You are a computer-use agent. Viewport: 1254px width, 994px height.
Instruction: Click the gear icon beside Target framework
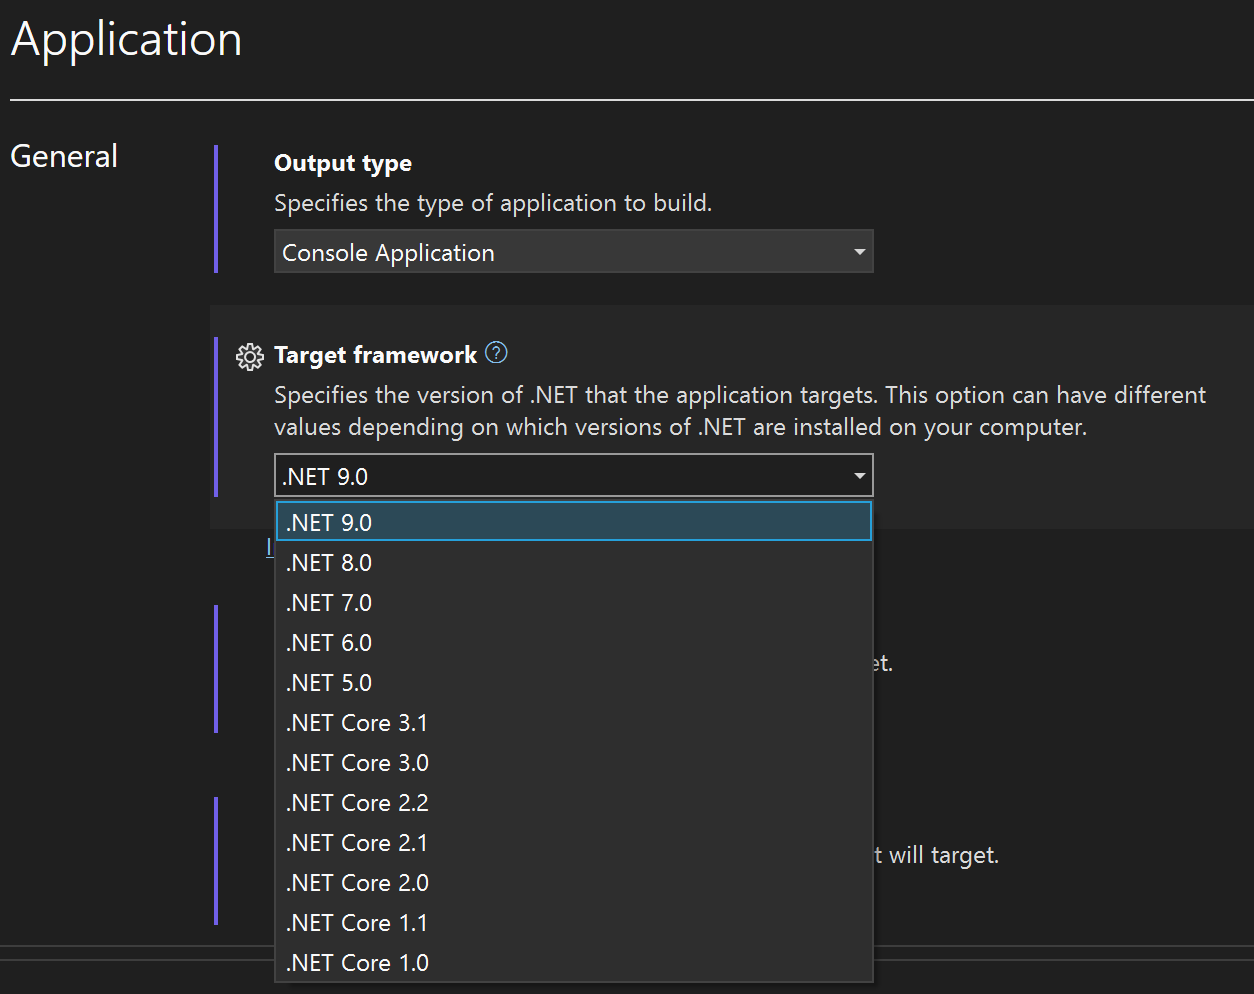(x=249, y=357)
